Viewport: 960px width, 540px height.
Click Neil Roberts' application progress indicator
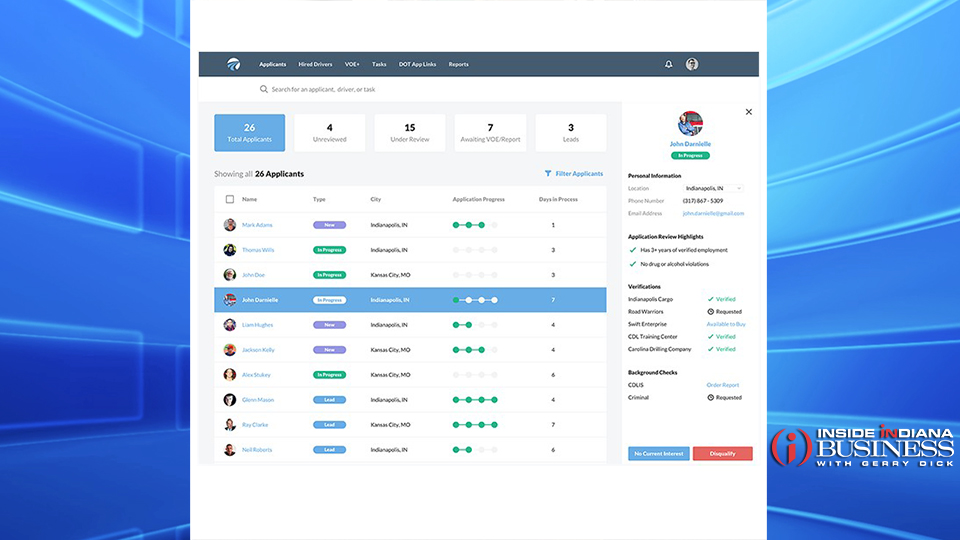[475, 450]
